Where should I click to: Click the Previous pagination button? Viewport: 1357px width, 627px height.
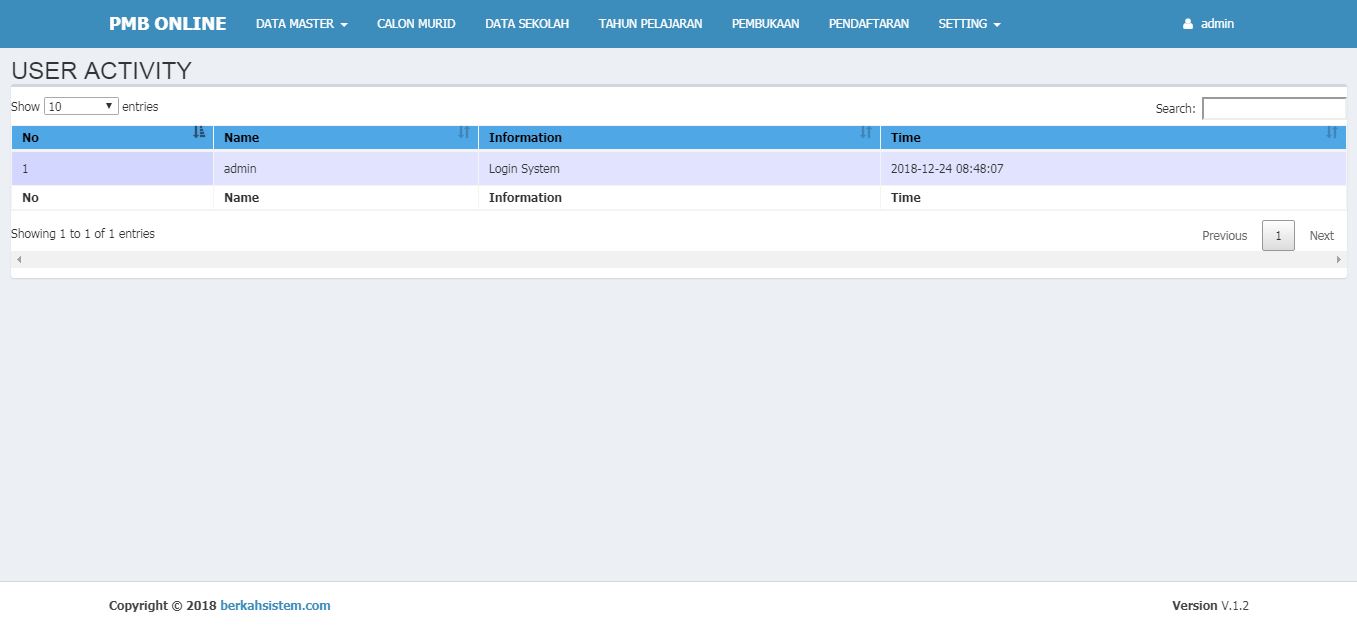coord(1224,236)
